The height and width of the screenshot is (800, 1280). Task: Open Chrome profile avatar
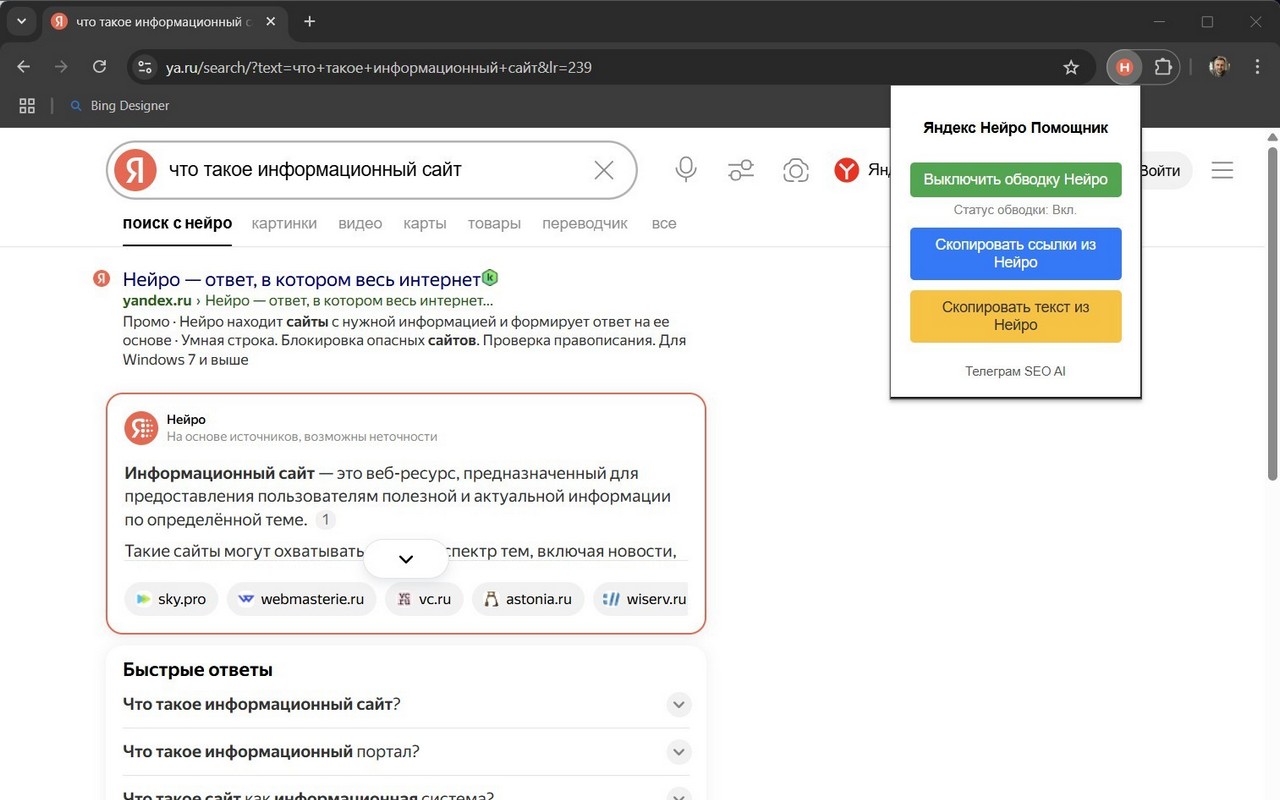click(x=1219, y=67)
